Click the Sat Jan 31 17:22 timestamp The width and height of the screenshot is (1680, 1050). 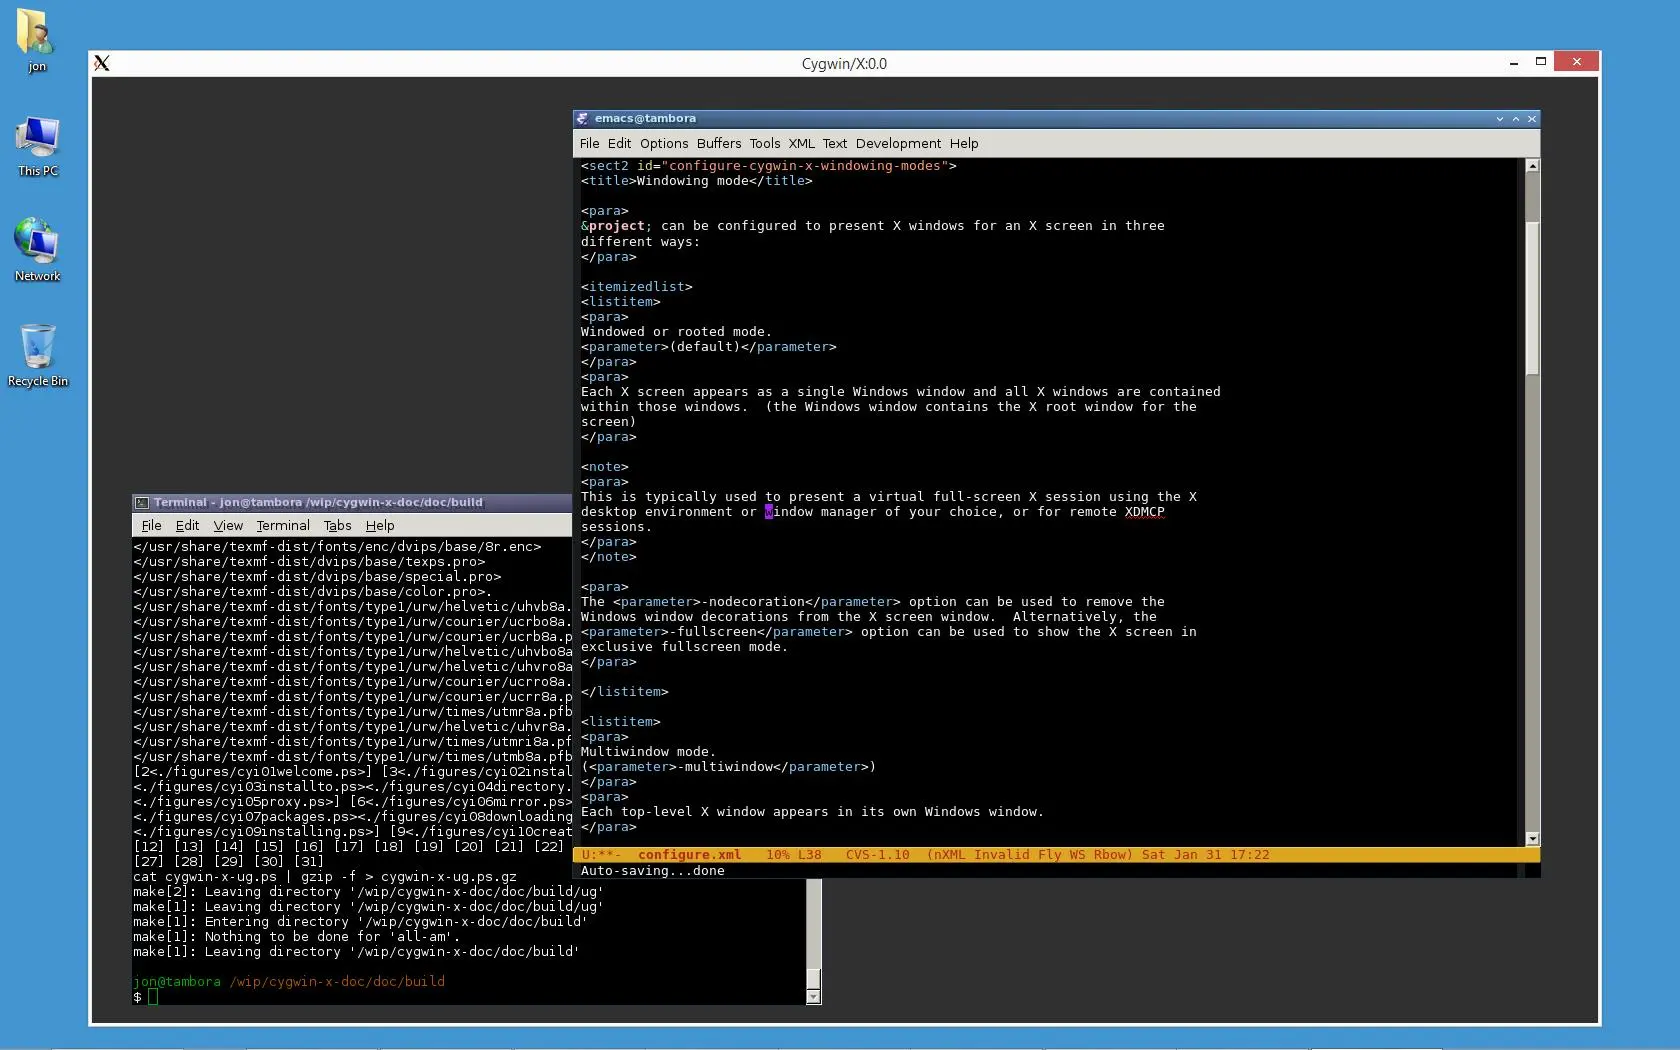click(x=1205, y=855)
